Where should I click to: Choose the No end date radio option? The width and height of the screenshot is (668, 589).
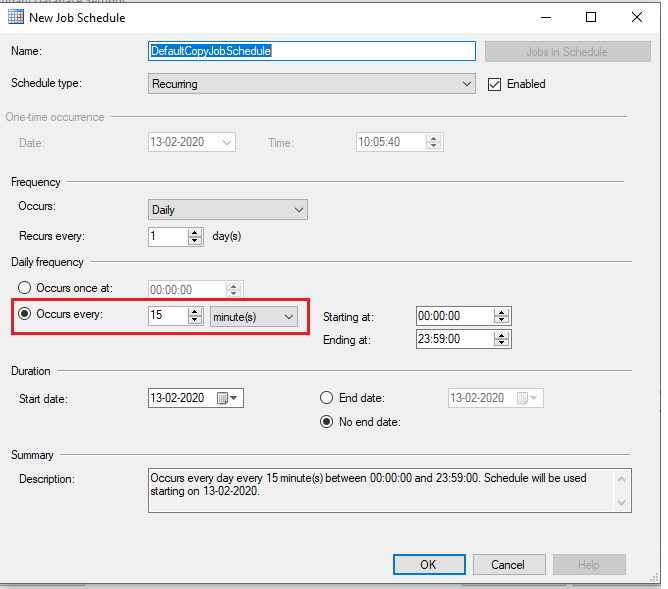point(326,422)
